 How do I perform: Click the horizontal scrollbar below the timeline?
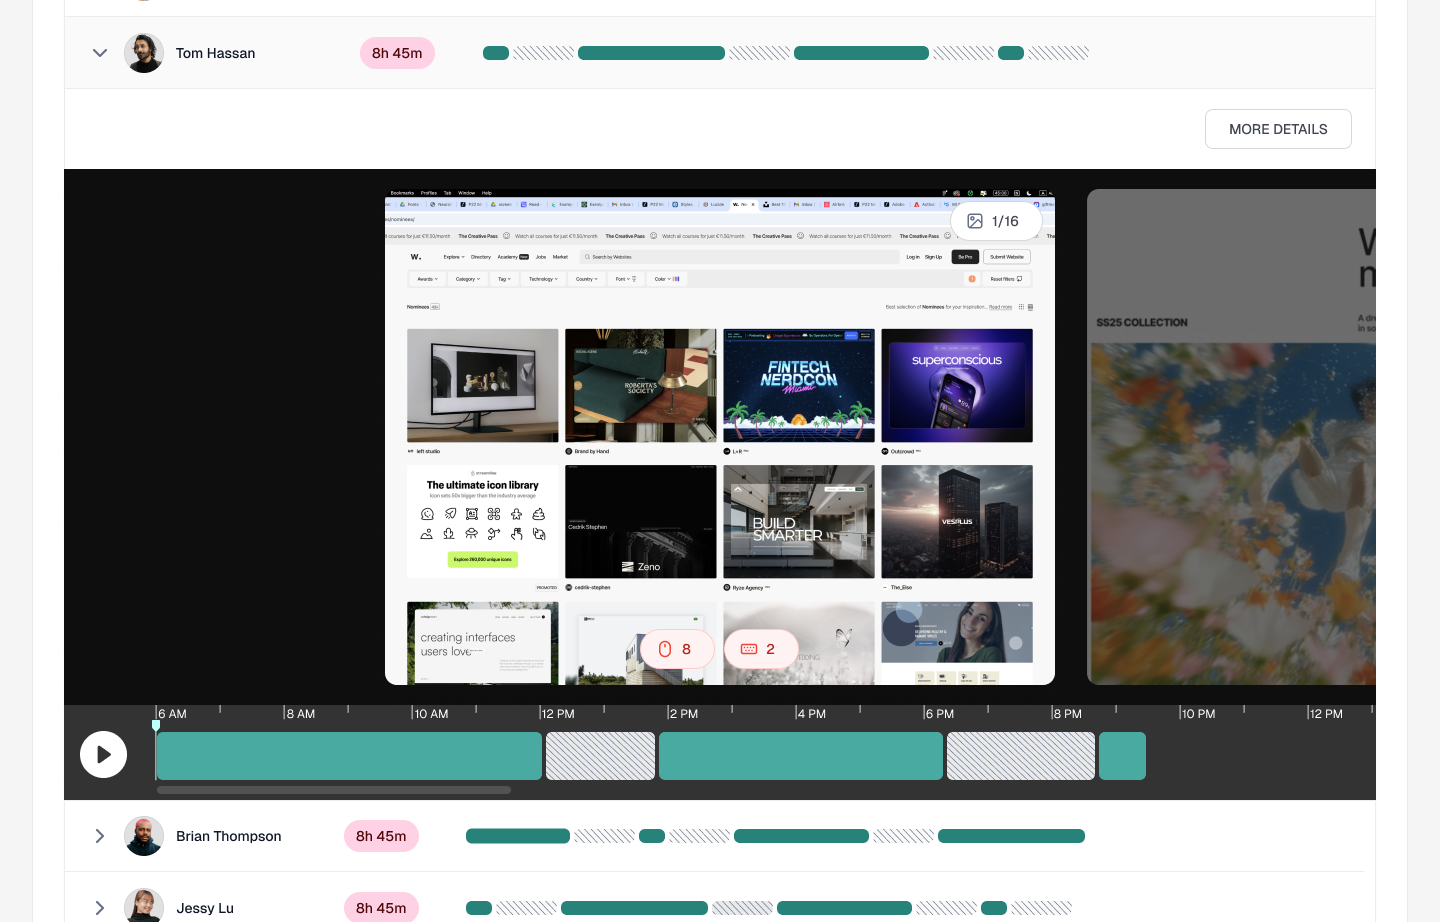(x=334, y=790)
